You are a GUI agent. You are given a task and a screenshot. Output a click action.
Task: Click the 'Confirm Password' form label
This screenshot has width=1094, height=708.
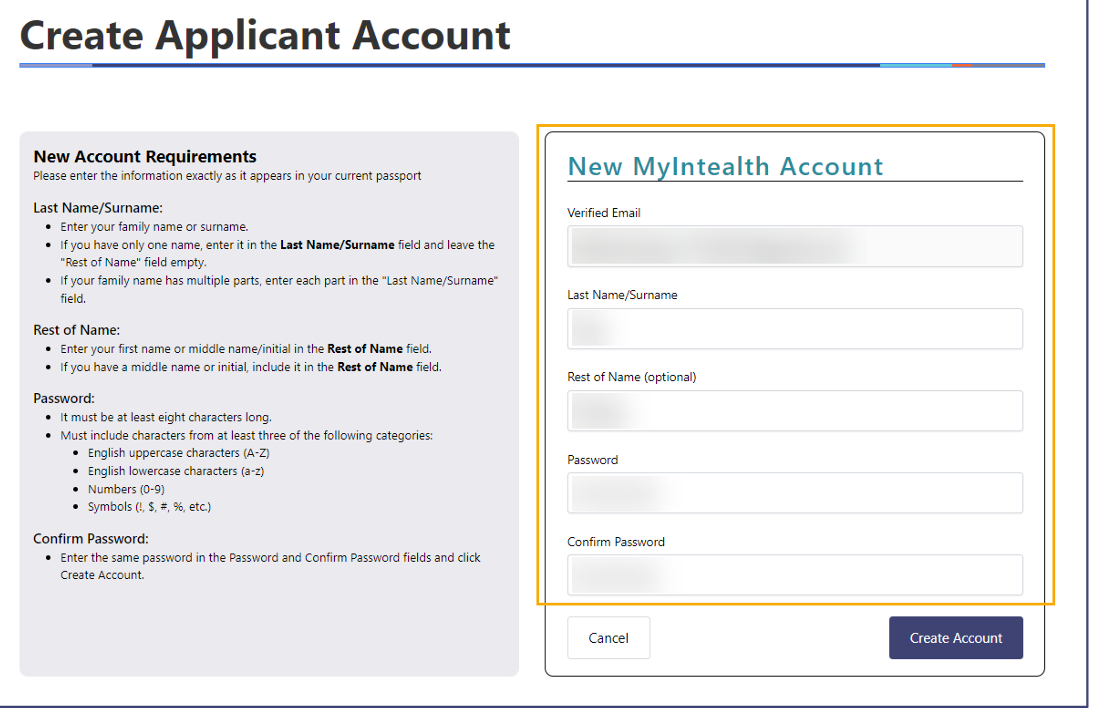(x=615, y=542)
